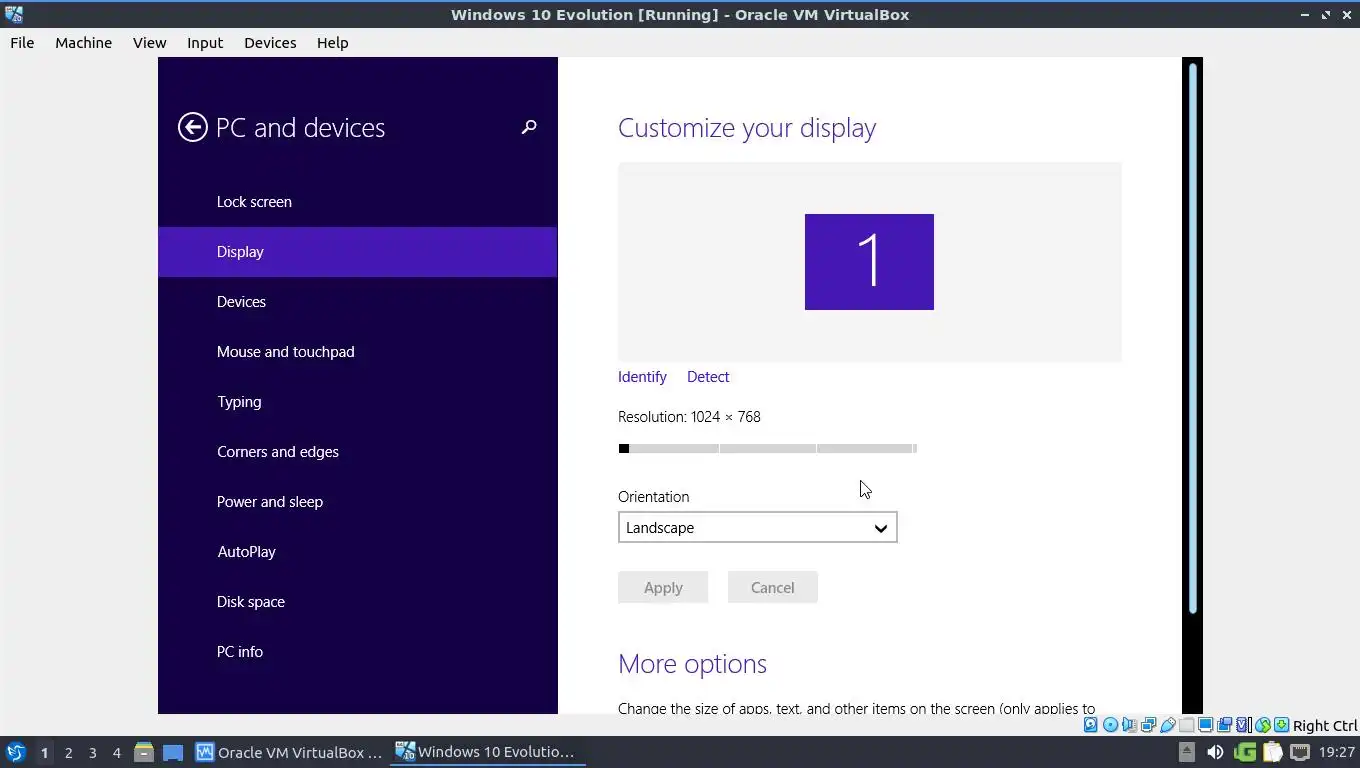Open Corners and edges settings

click(x=357, y=451)
